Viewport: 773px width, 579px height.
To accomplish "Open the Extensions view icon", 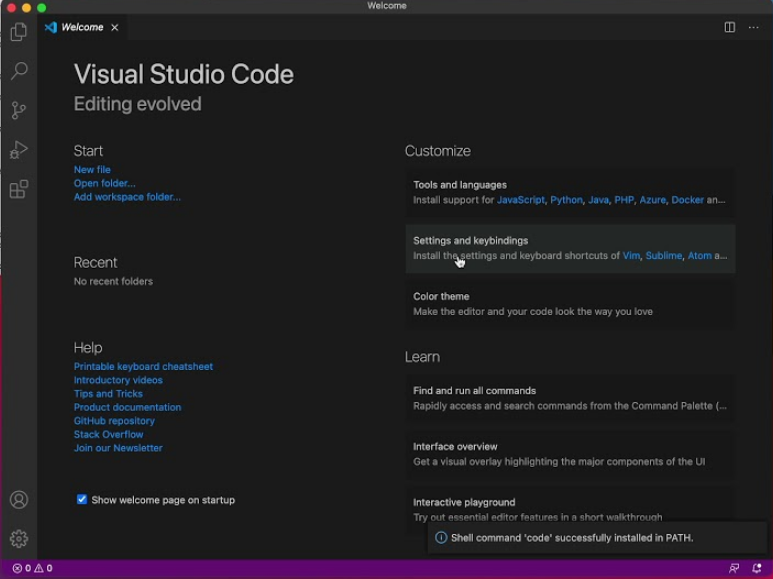I will click(19, 190).
